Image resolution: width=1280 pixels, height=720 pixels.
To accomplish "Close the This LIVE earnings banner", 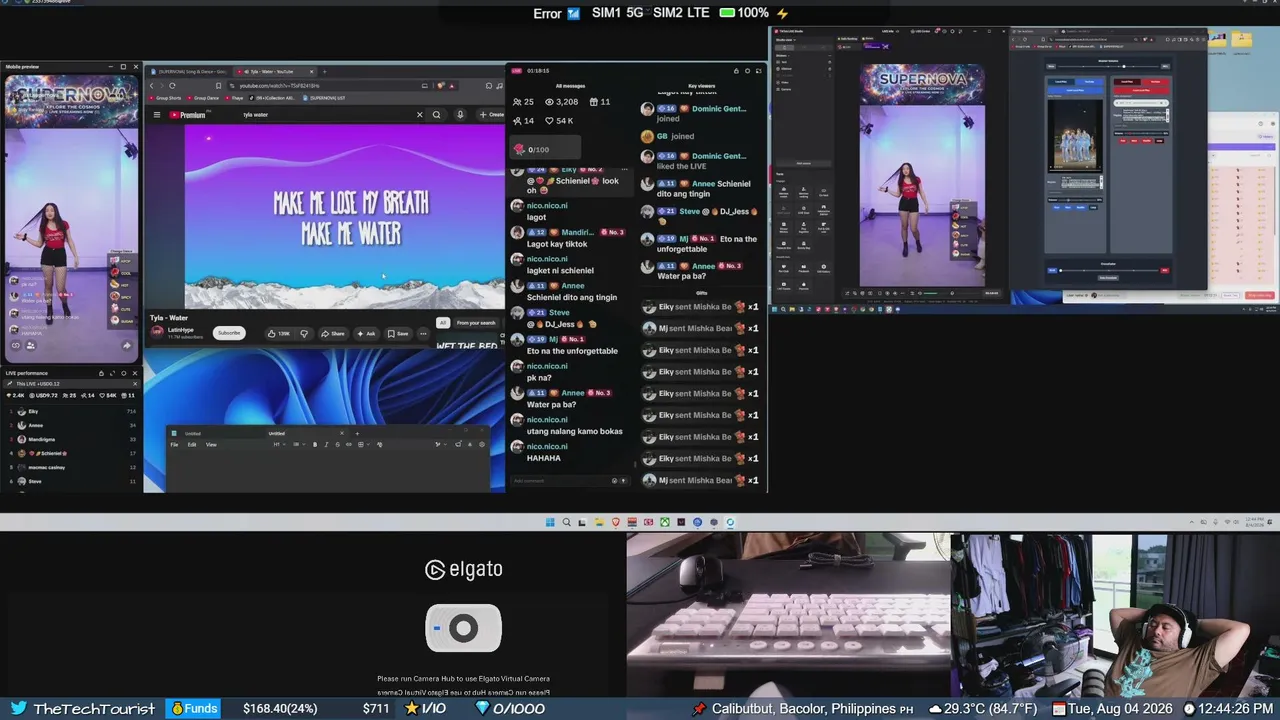I will tap(134, 384).
